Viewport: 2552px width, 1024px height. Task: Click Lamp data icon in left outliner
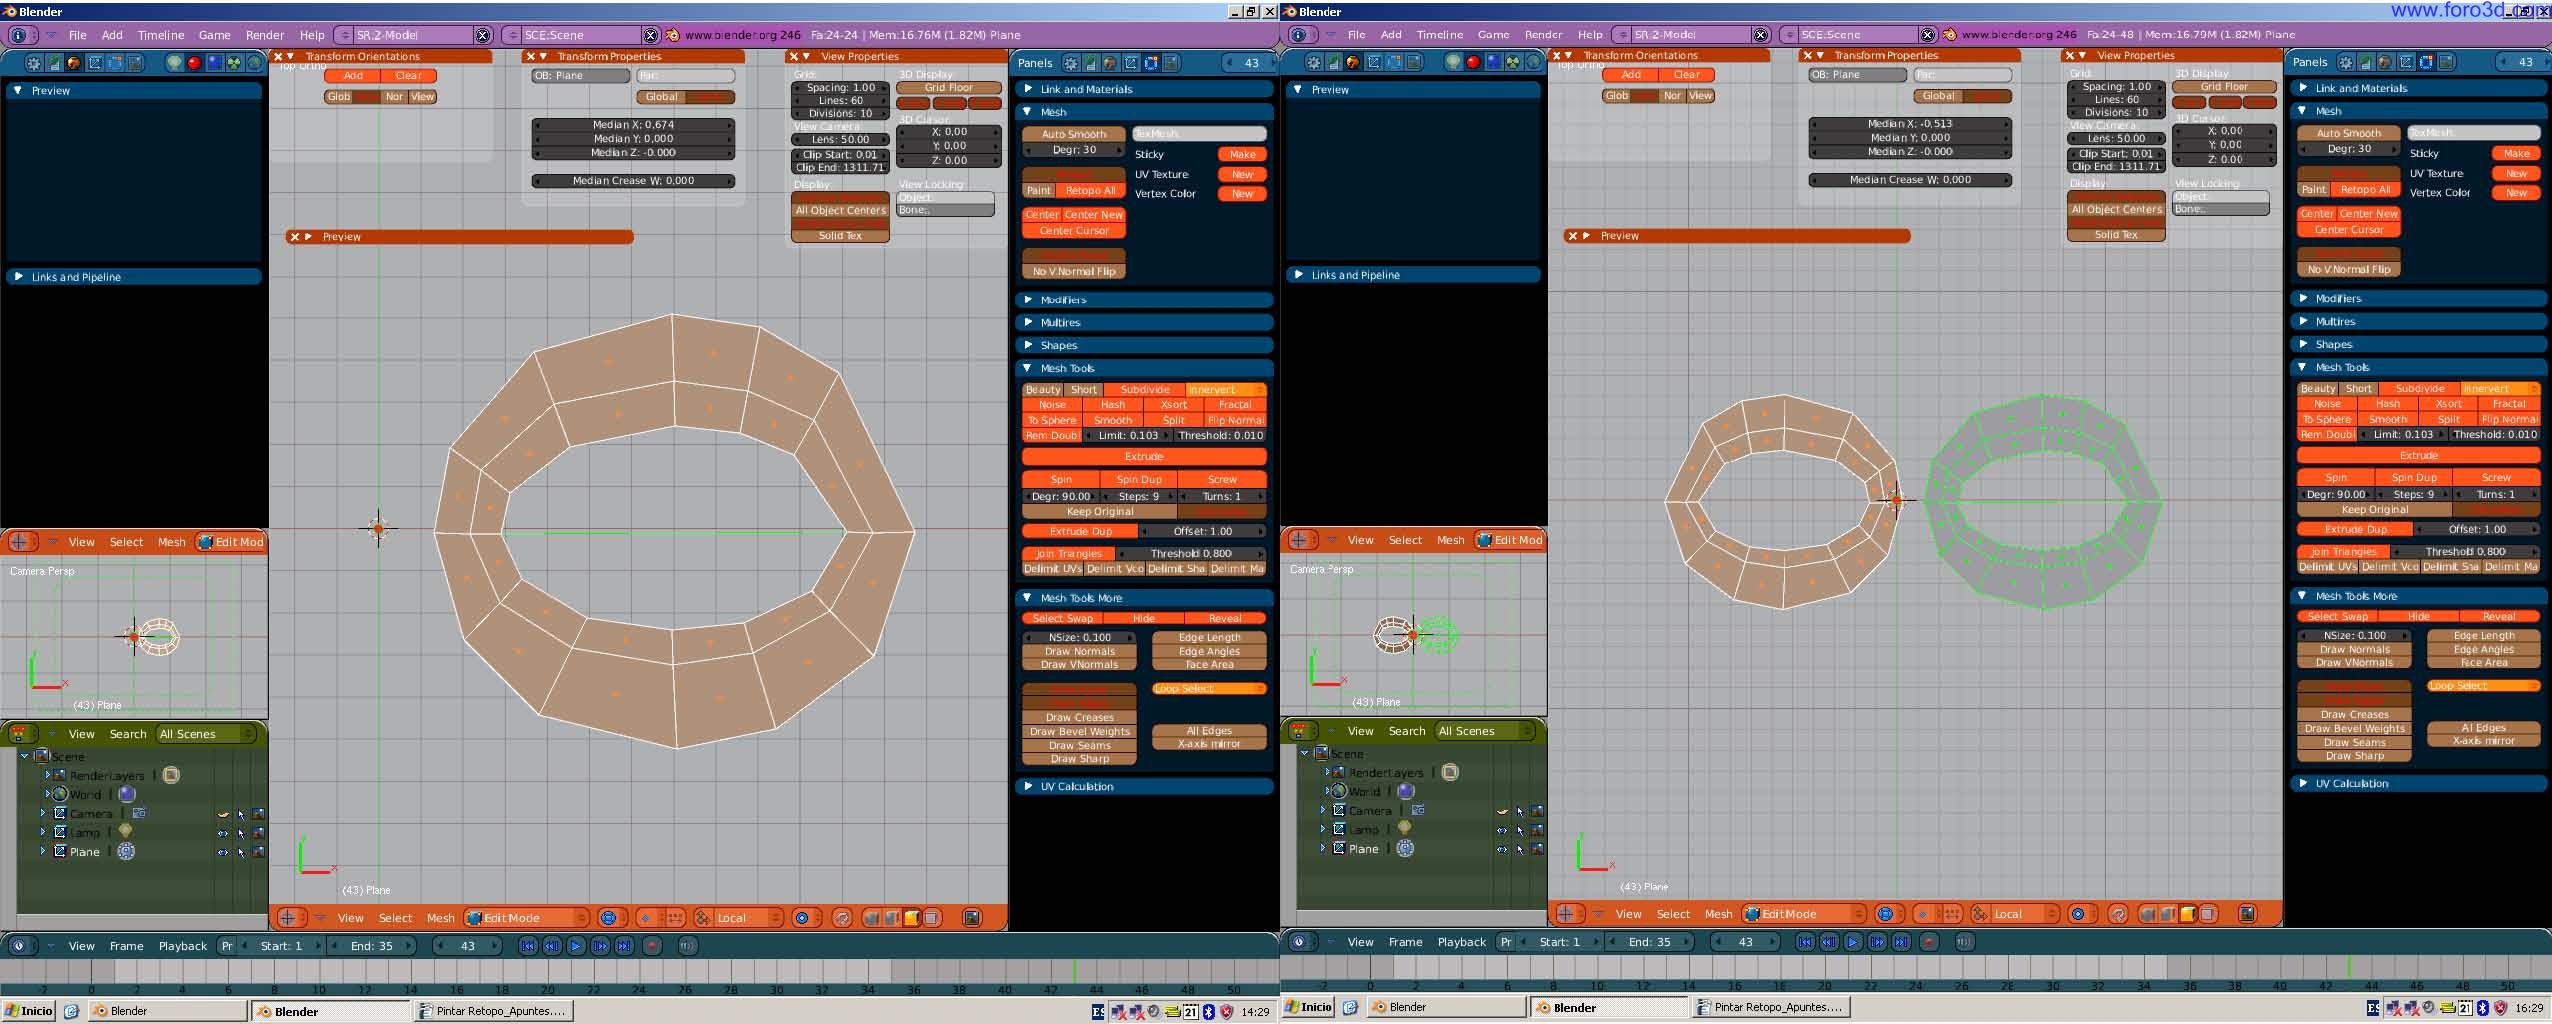[x=125, y=832]
